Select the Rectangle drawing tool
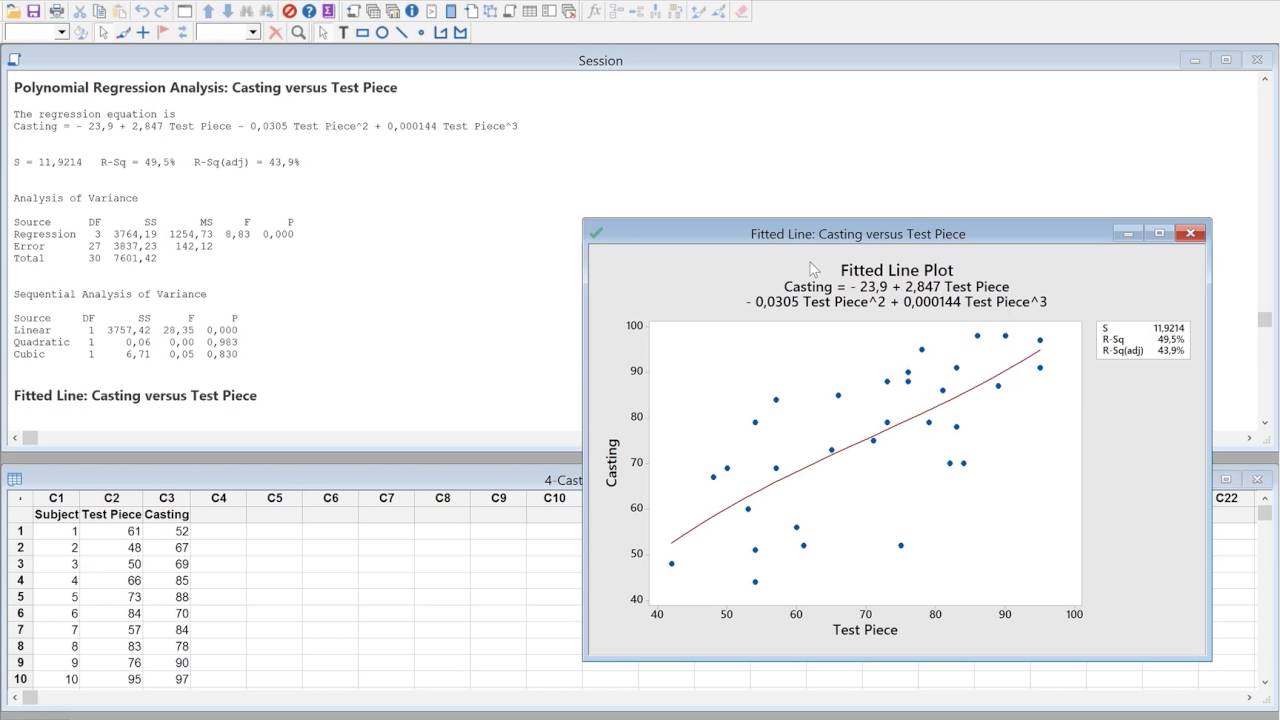 (x=362, y=32)
